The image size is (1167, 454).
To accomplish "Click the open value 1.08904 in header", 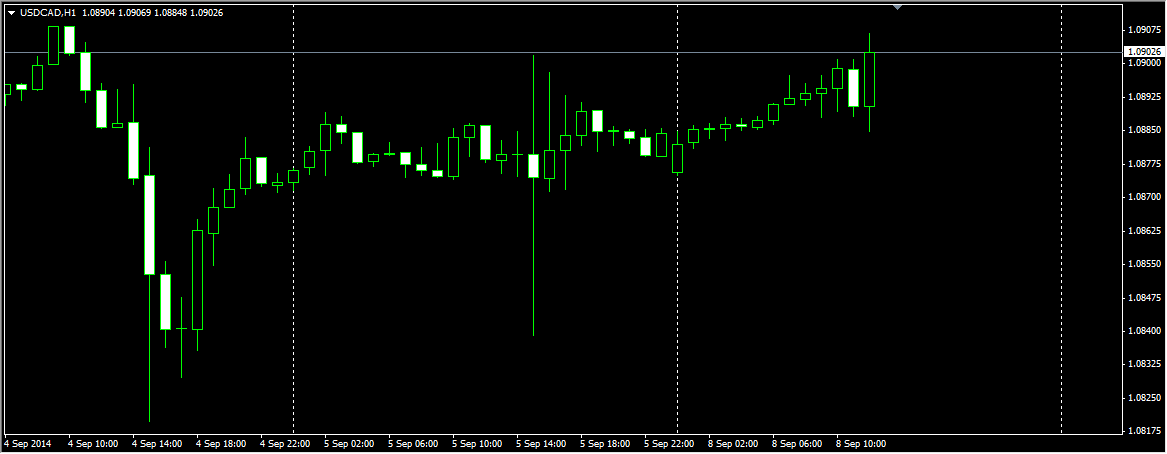I will tap(99, 13).
